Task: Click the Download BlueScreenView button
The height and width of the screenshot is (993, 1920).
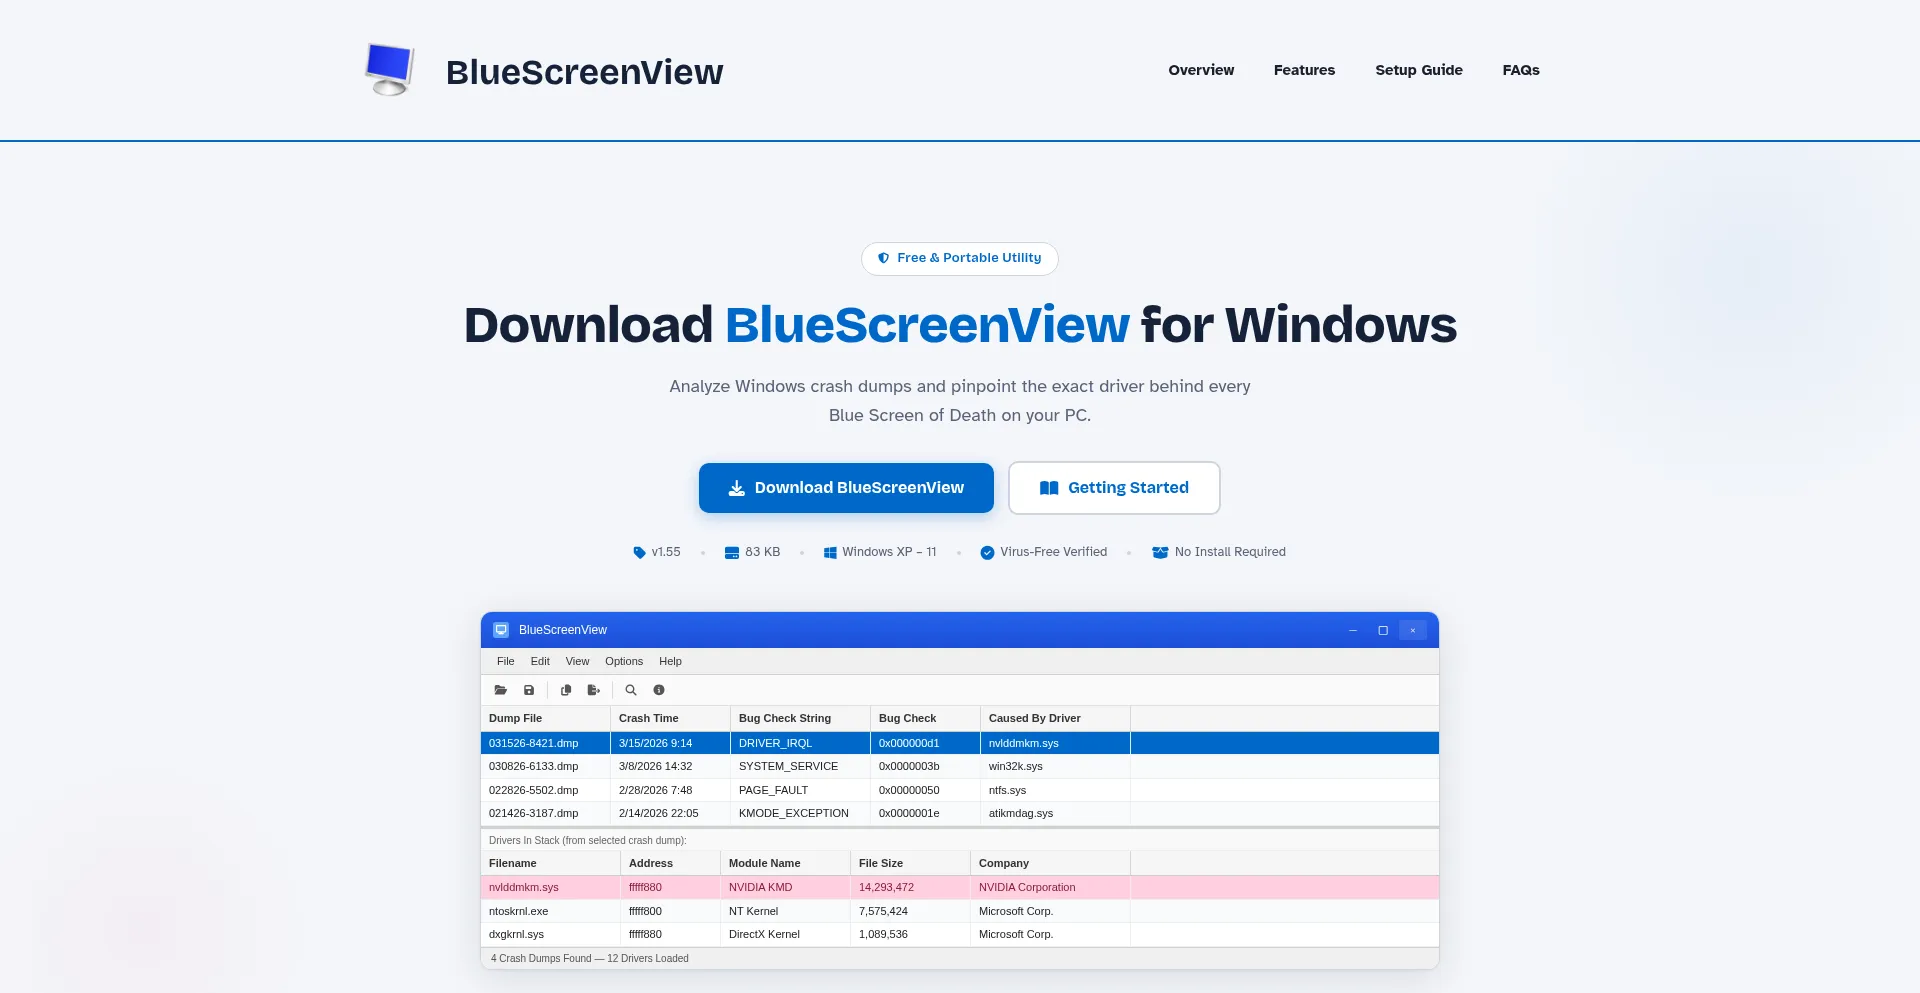Action: click(x=846, y=488)
